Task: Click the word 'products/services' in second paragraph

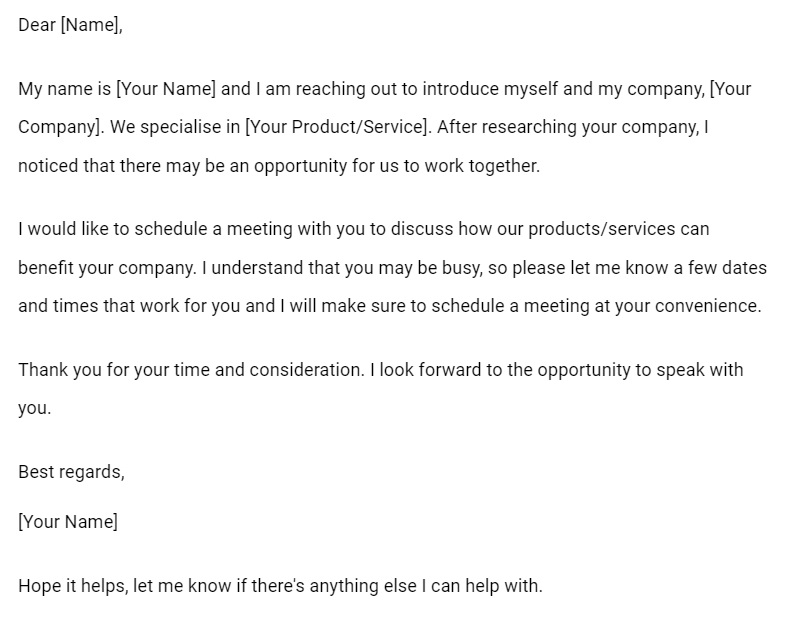Action: coord(602,229)
